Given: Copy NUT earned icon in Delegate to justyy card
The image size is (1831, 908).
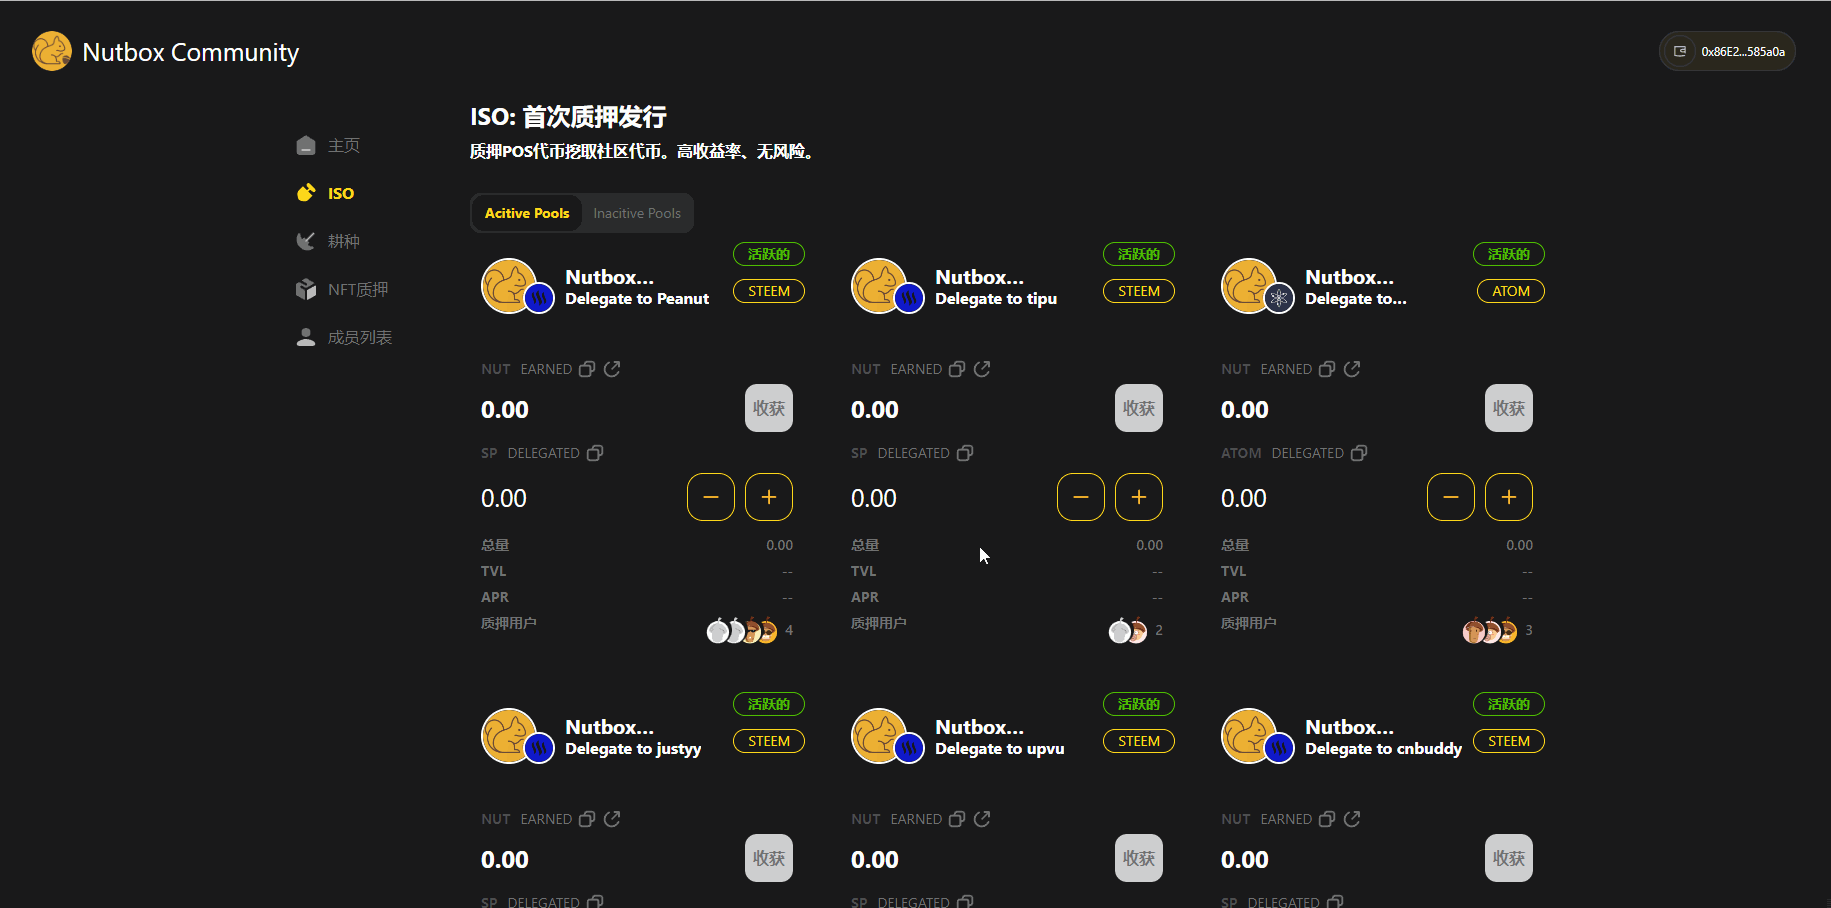Looking at the screenshot, I should click(587, 819).
